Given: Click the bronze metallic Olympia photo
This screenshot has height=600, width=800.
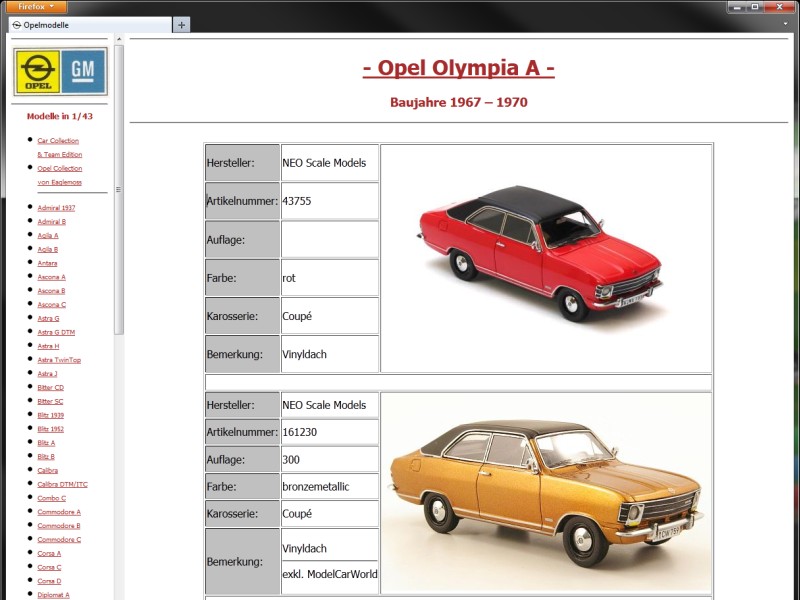Looking at the screenshot, I should [x=545, y=492].
